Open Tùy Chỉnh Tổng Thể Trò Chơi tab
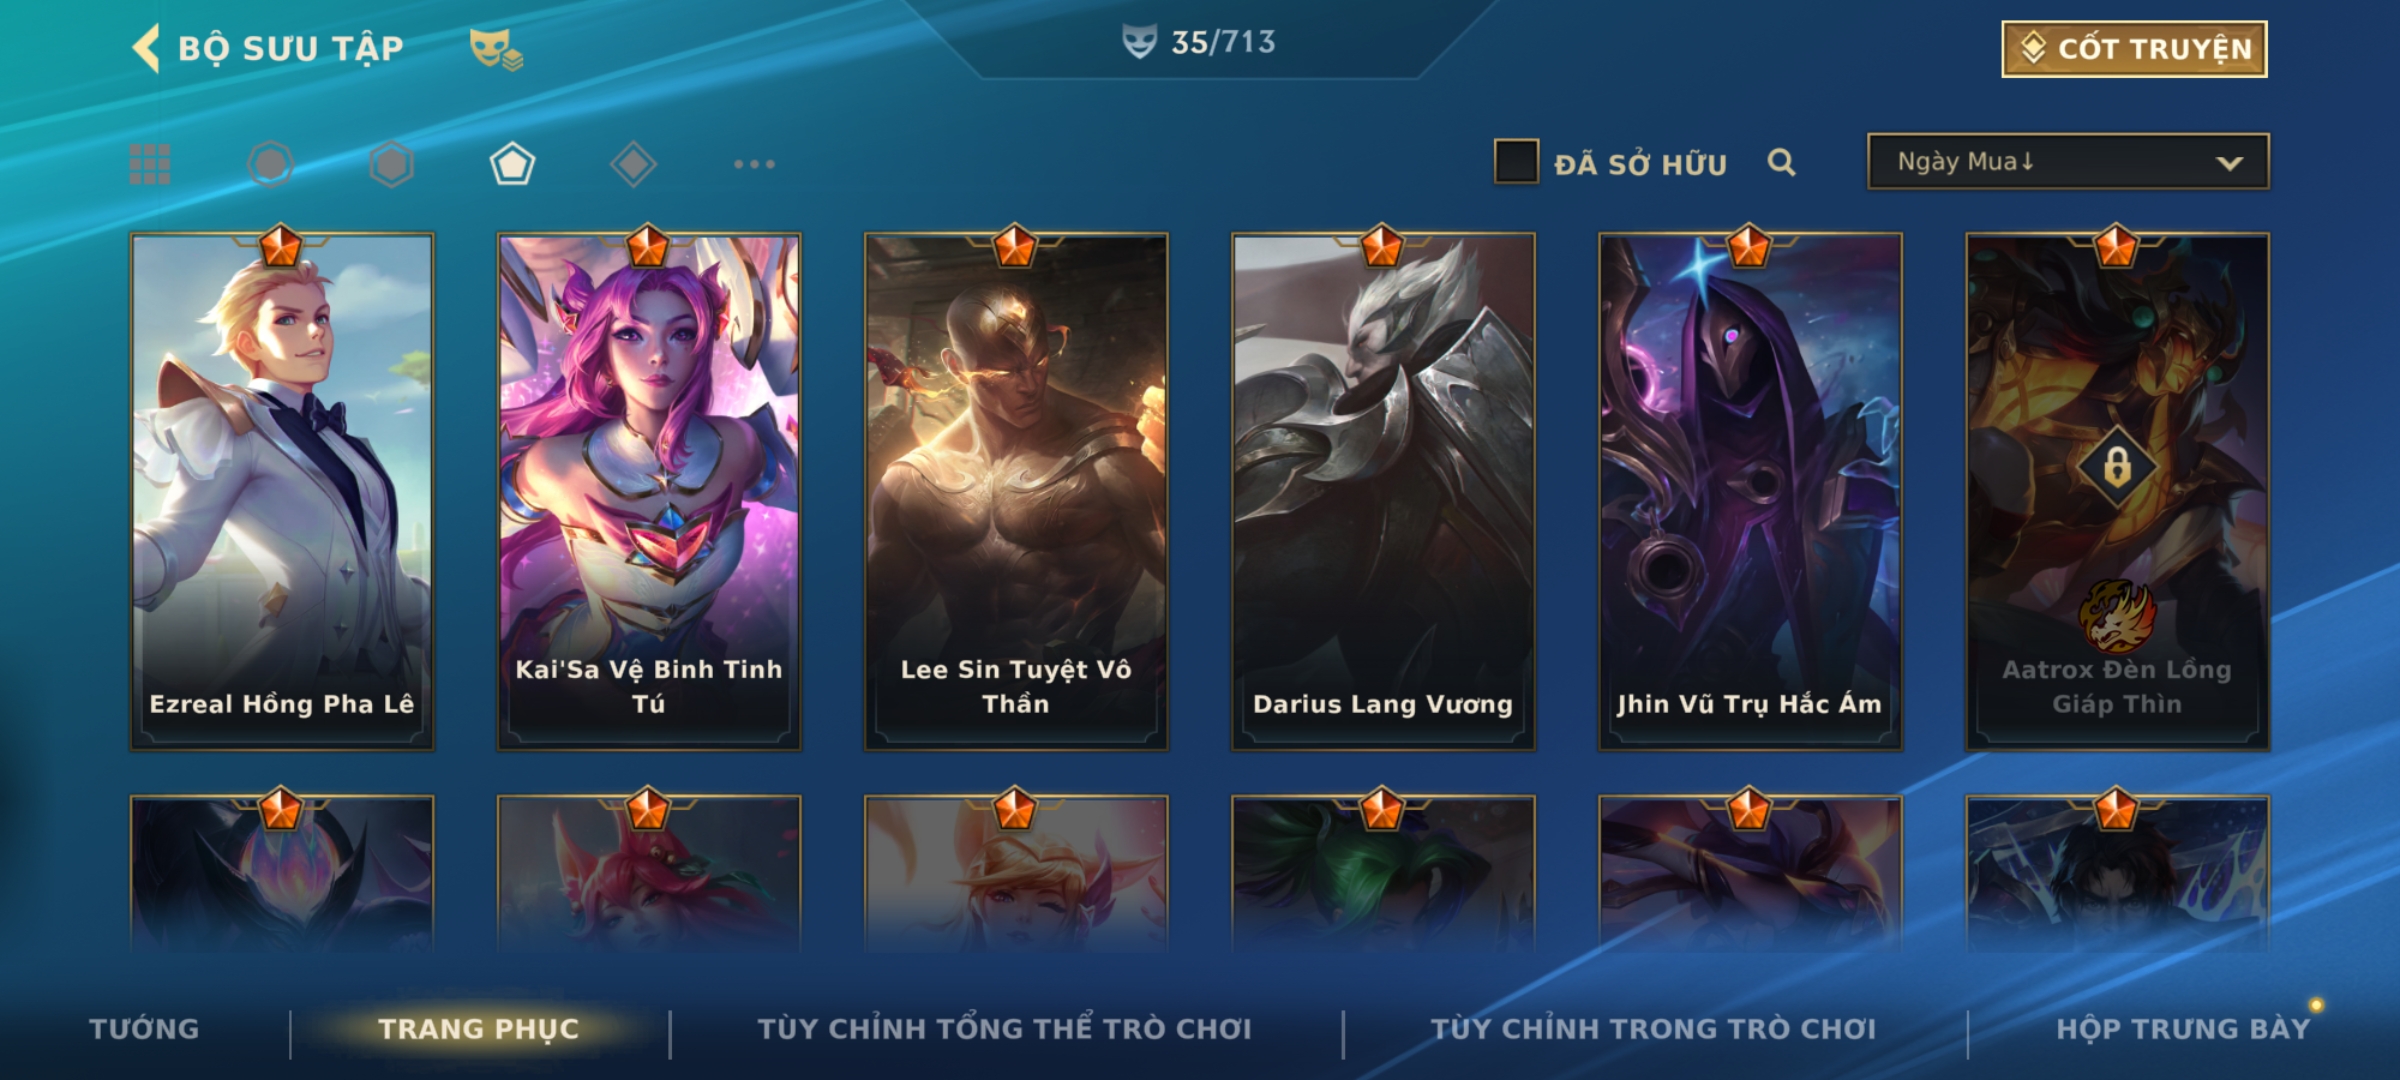 (1004, 1029)
